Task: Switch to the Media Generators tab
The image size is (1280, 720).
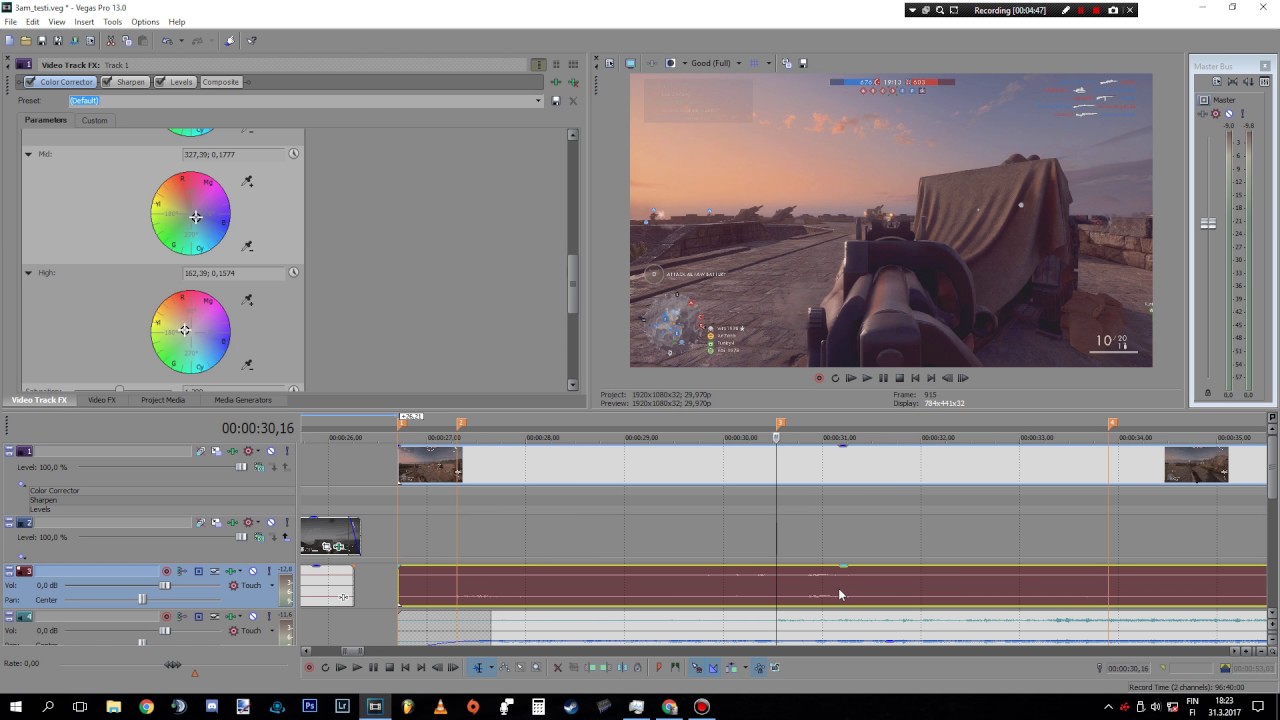Action: tap(243, 400)
